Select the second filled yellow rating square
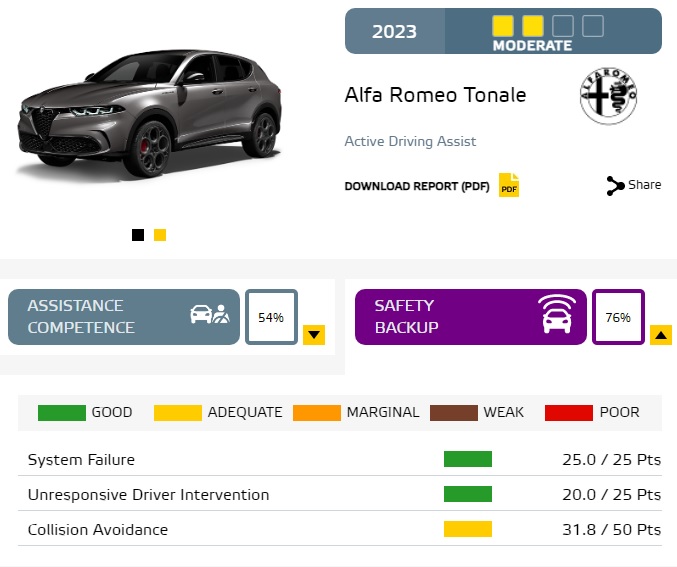Viewport: 677px width, 567px height. tap(533, 26)
